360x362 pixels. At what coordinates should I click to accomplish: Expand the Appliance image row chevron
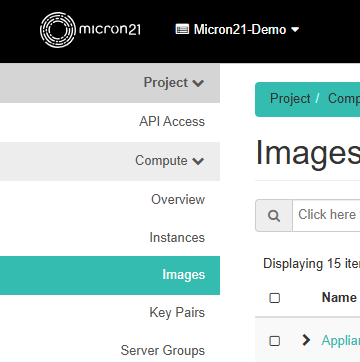[x=306, y=340]
